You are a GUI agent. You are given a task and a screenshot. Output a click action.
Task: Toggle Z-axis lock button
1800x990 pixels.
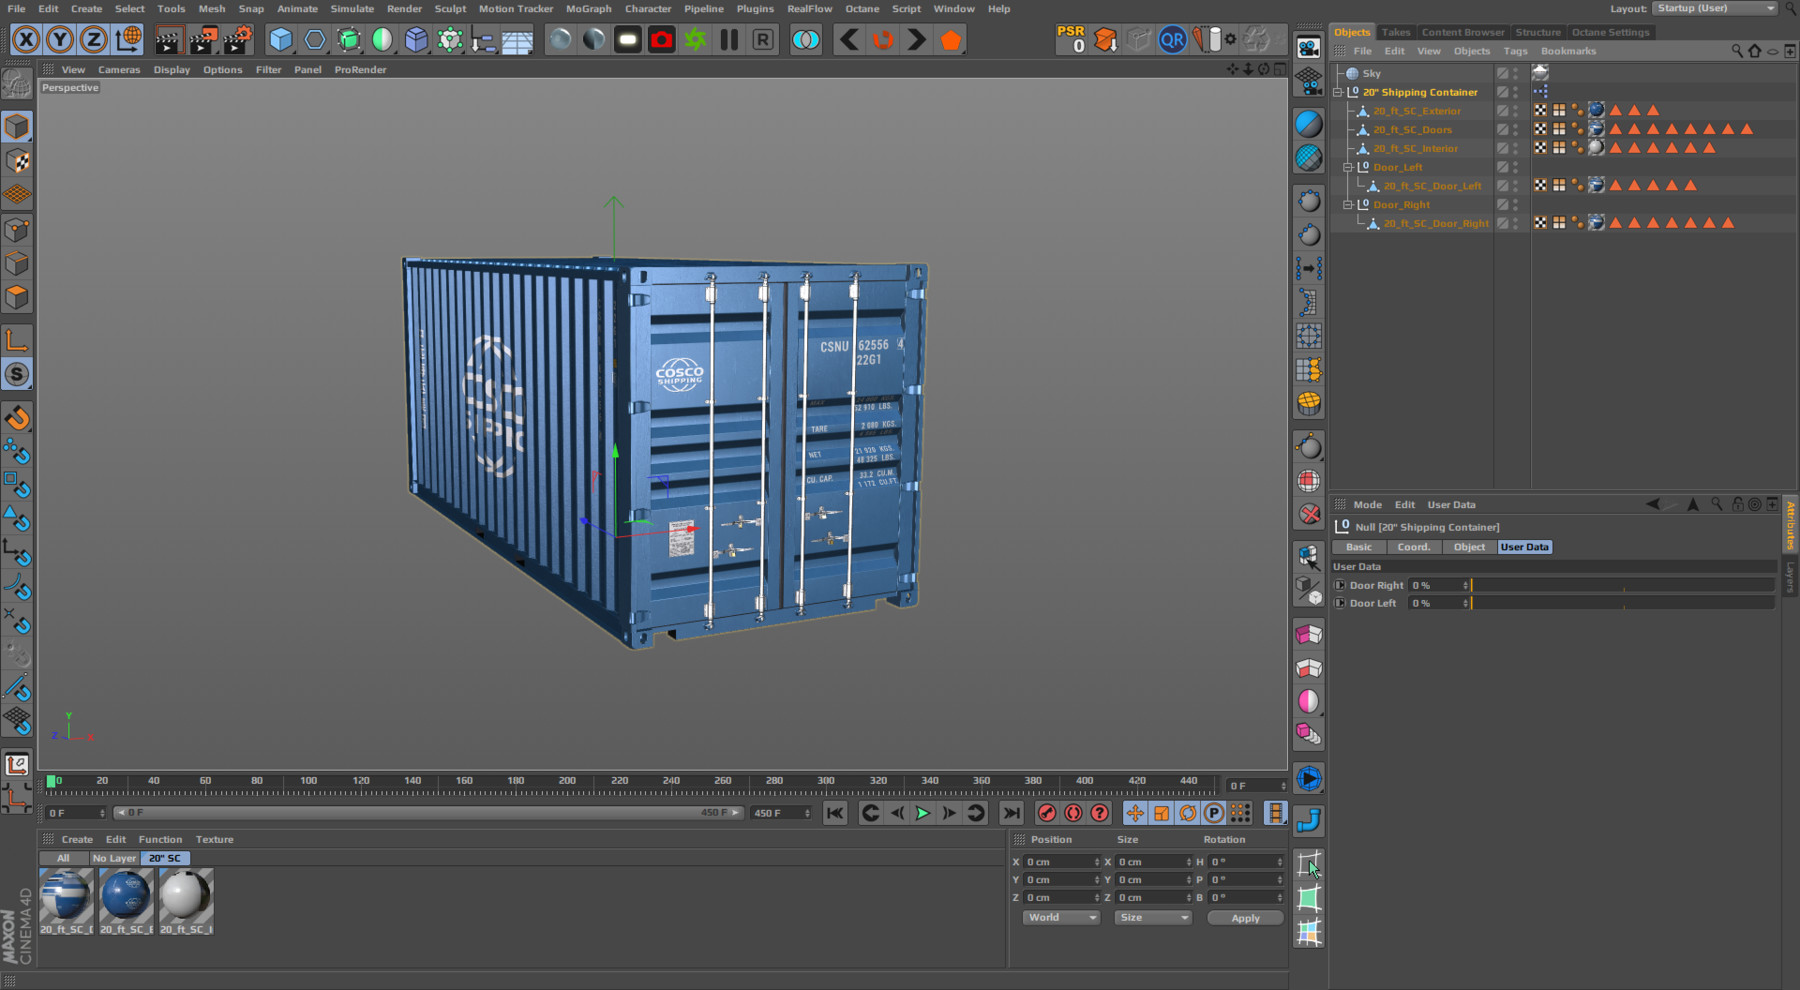pos(93,40)
